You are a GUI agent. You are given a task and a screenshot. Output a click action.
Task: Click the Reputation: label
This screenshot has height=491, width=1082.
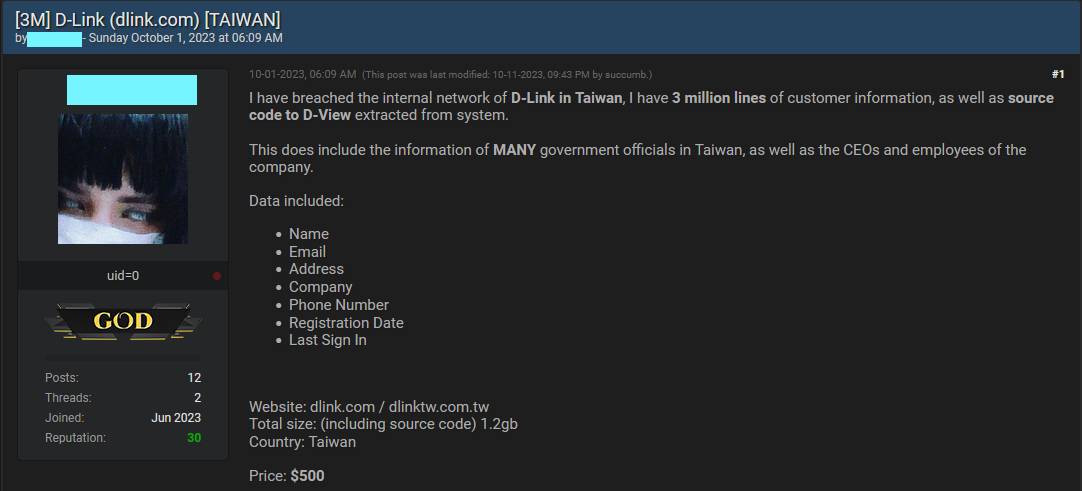tap(75, 438)
